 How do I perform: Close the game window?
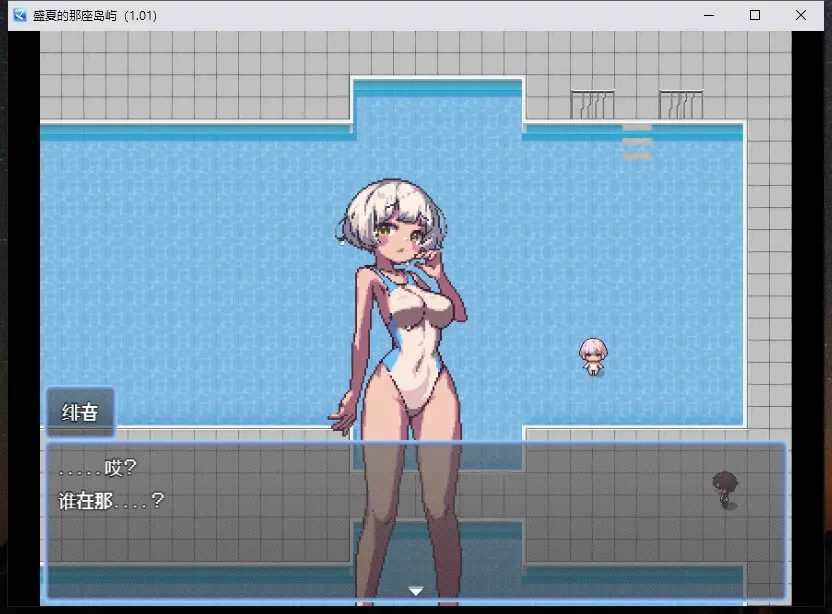tap(801, 15)
